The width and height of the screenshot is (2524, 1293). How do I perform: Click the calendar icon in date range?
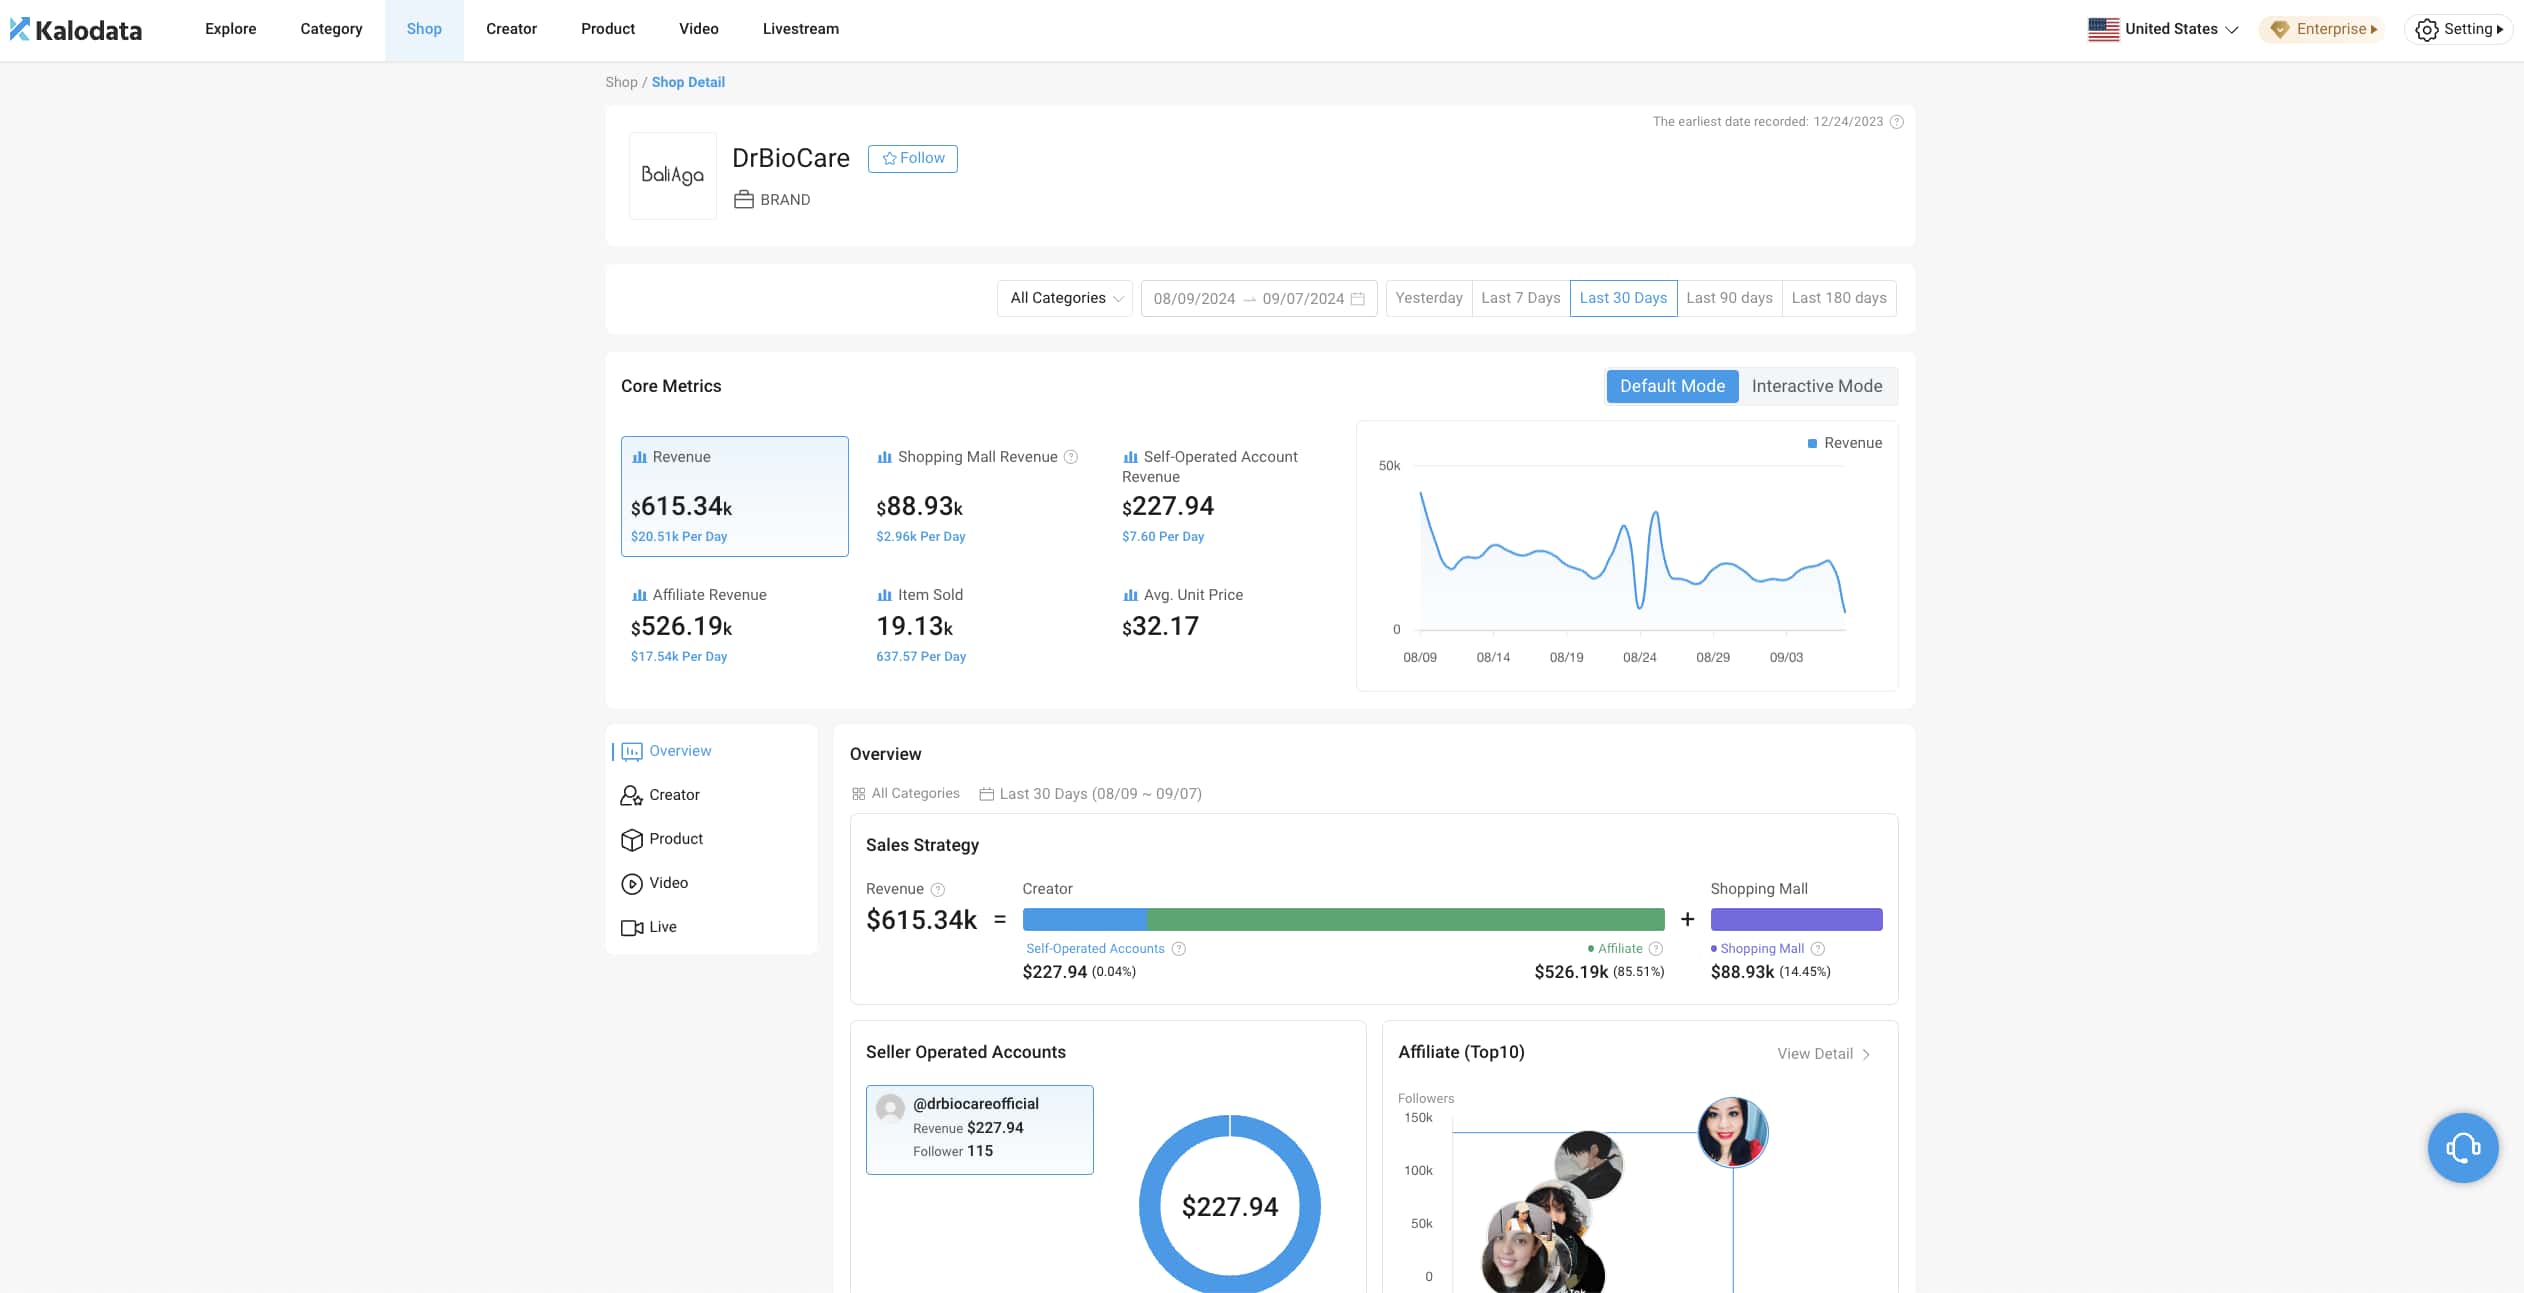[x=1357, y=299]
